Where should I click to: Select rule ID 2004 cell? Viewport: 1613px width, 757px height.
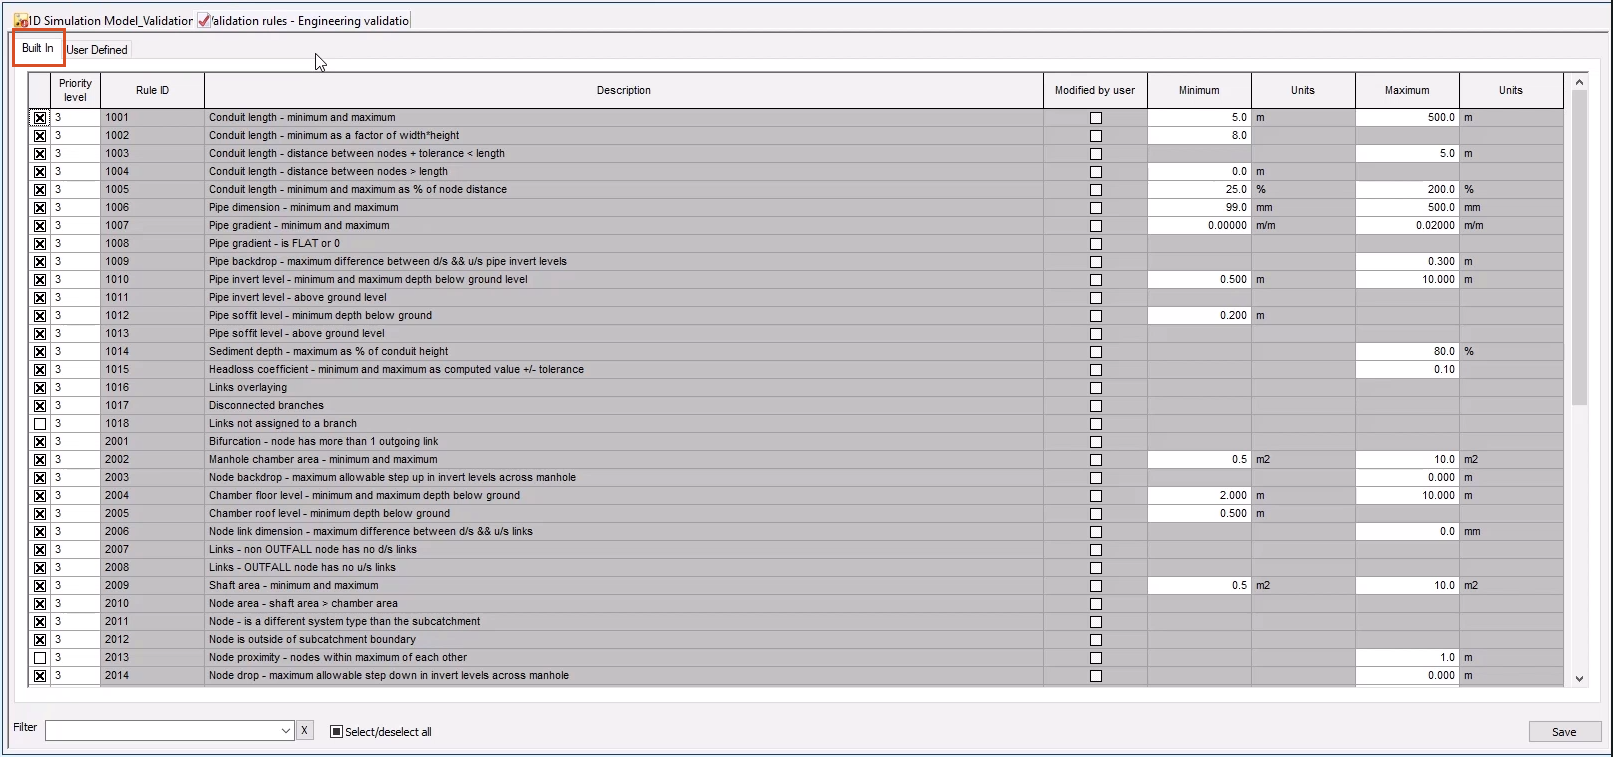[152, 495]
